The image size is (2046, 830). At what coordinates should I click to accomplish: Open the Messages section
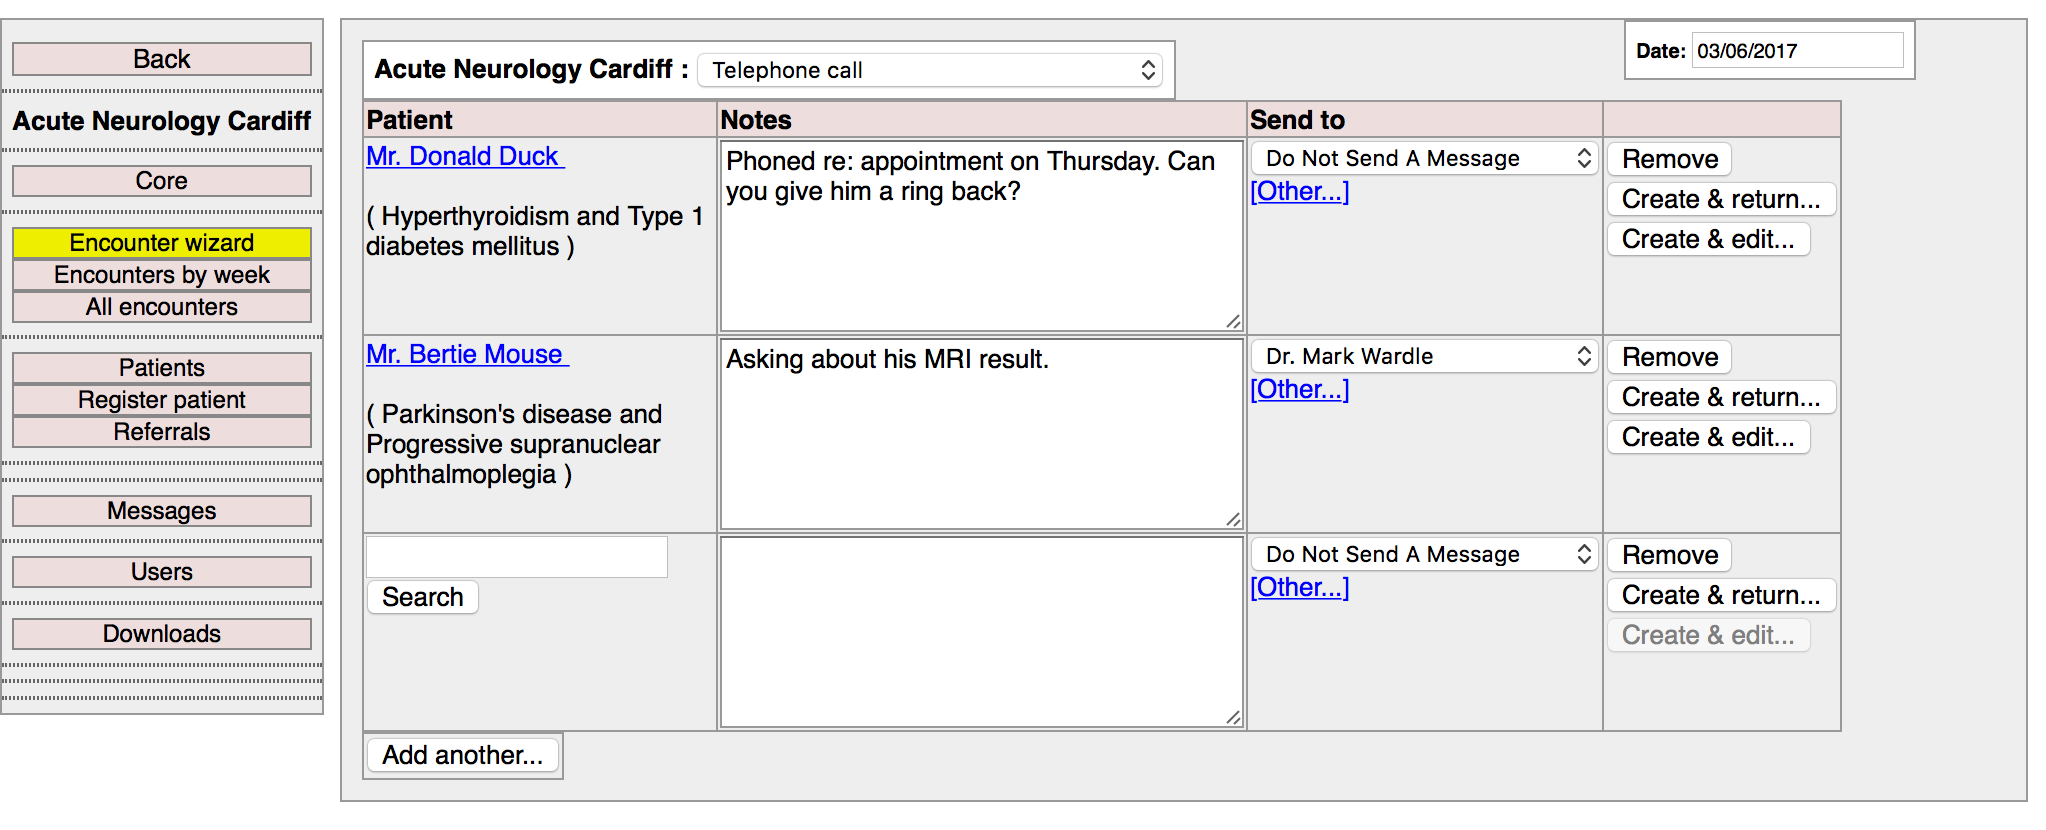[162, 511]
